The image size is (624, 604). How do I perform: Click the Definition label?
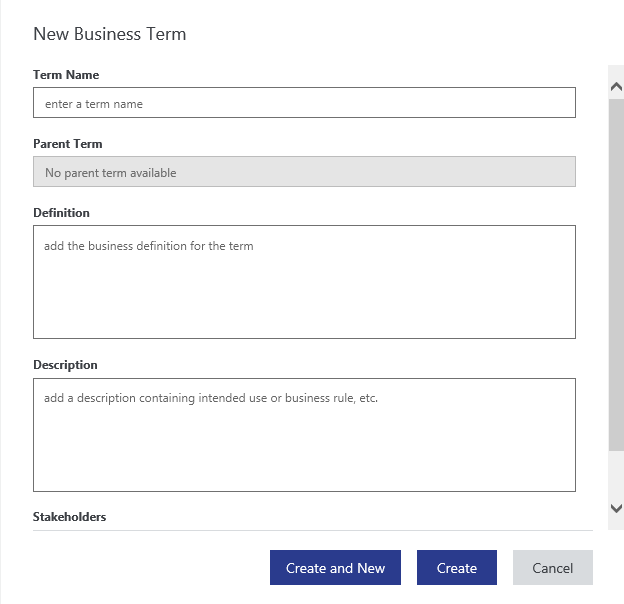(61, 213)
